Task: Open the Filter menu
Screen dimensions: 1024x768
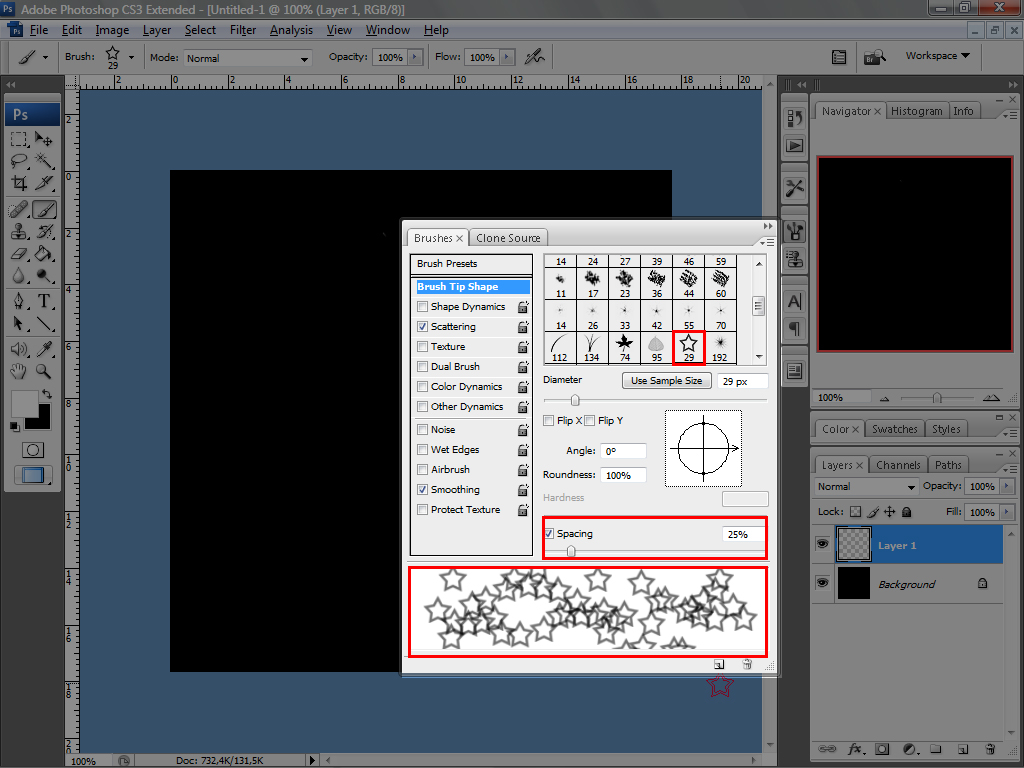Action: (x=243, y=30)
